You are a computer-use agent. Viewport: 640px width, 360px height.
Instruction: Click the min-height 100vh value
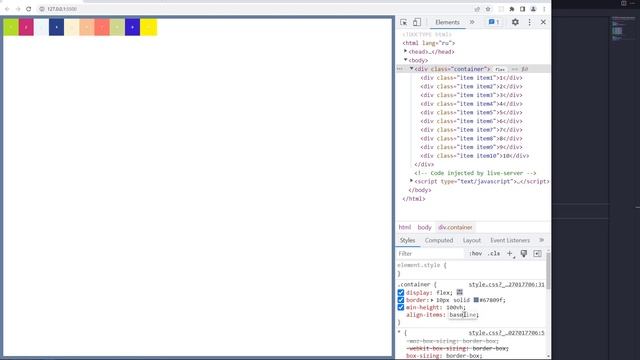click(x=454, y=307)
